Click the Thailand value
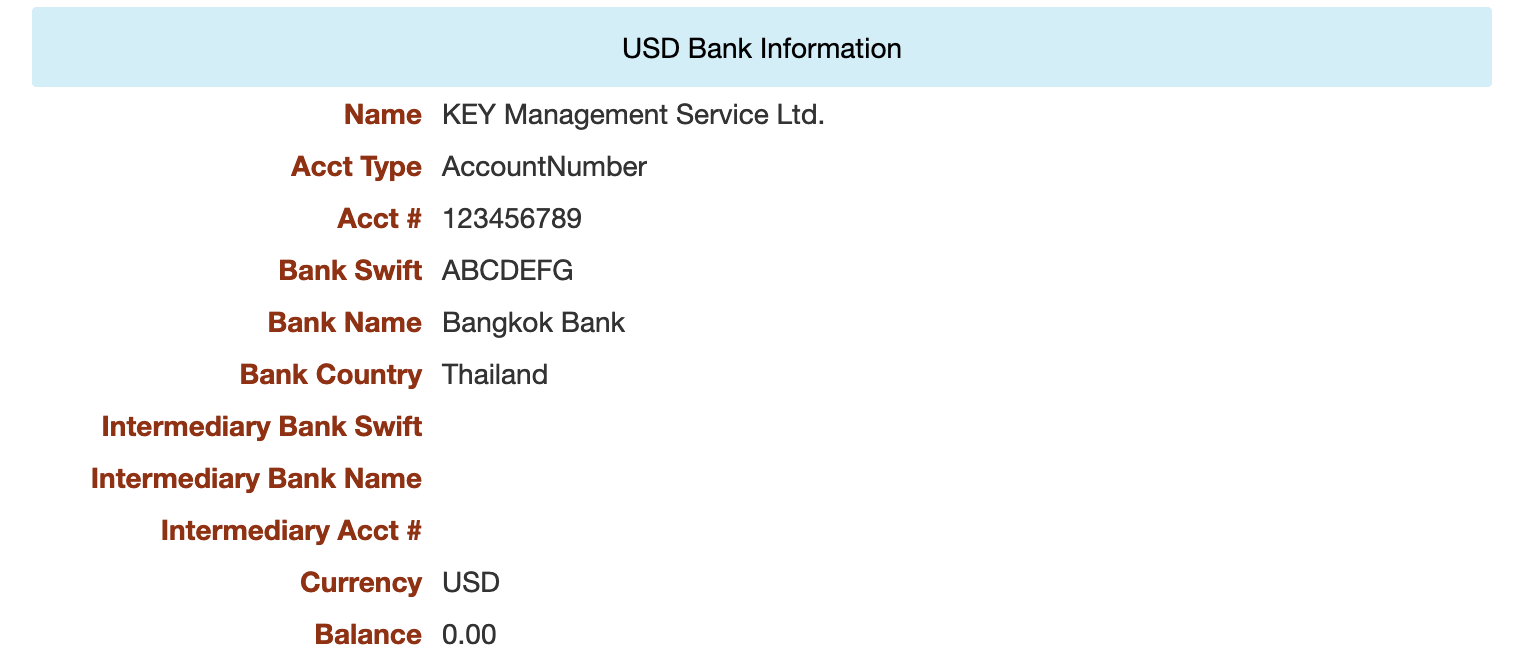The image size is (1523, 656). point(494,375)
